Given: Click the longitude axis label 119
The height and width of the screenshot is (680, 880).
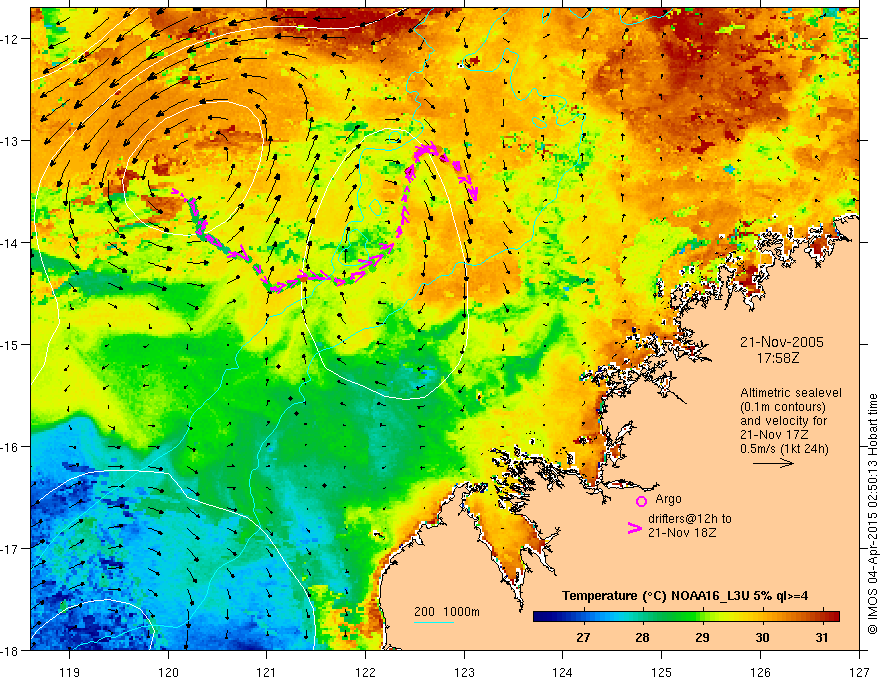Looking at the screenshot, I should tap(70, 672).
